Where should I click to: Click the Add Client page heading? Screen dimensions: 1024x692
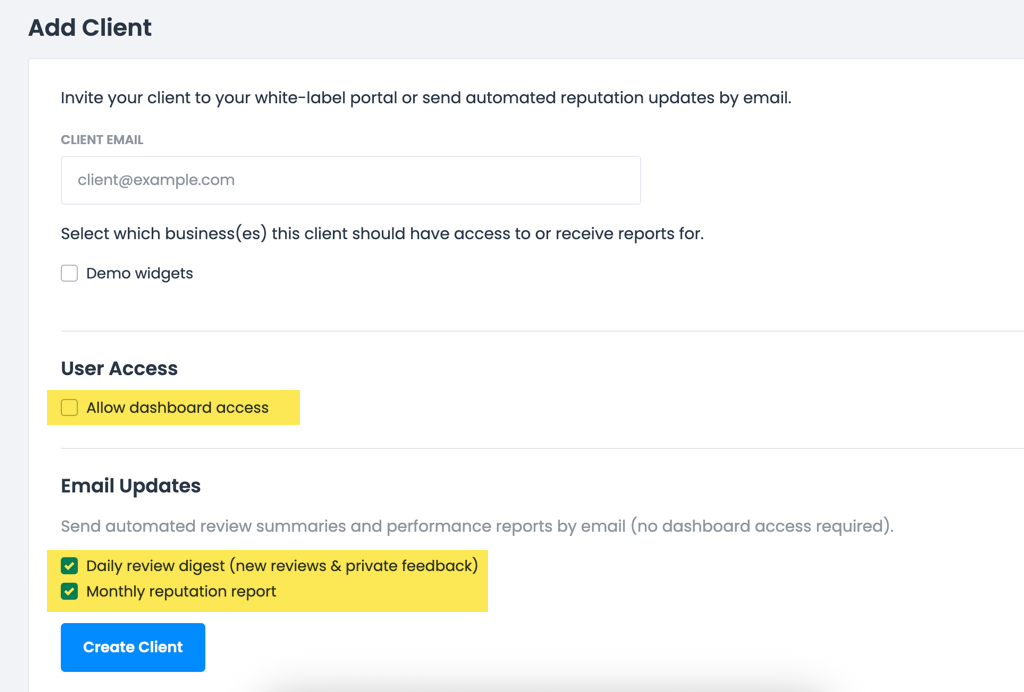90,27
